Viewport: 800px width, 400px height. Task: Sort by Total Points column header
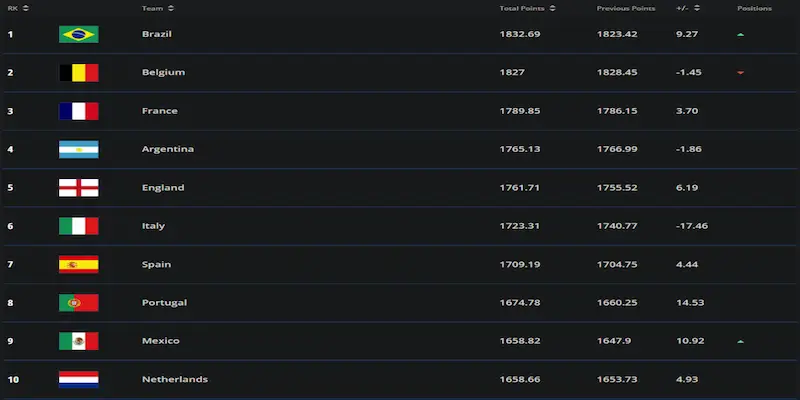524,8
